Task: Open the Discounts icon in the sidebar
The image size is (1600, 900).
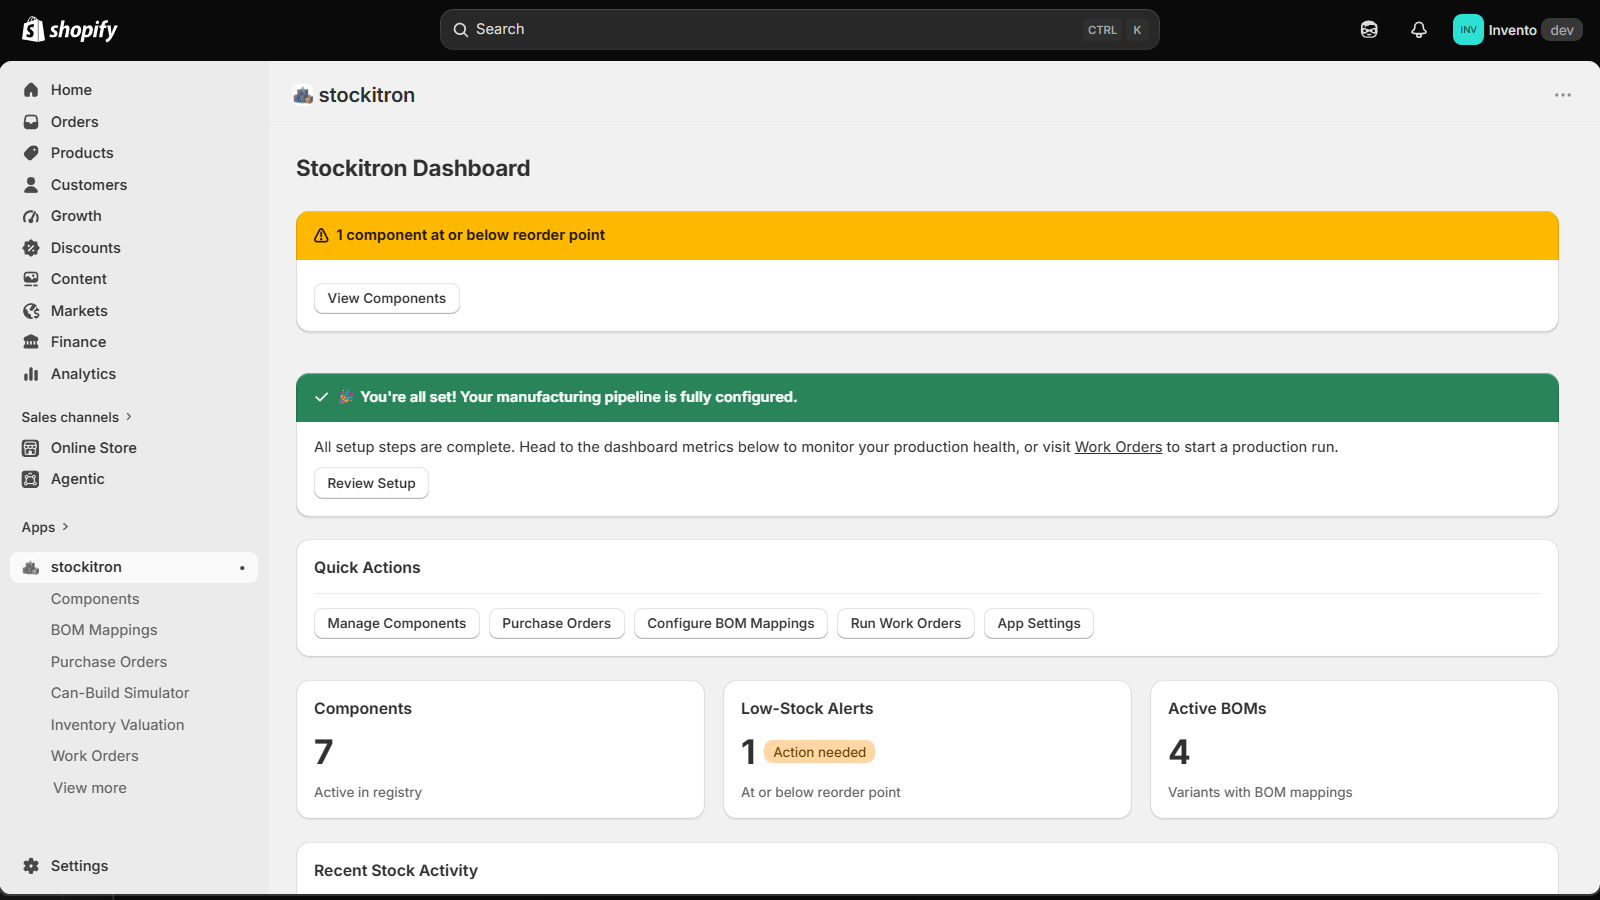Action: tap(31, 248)
